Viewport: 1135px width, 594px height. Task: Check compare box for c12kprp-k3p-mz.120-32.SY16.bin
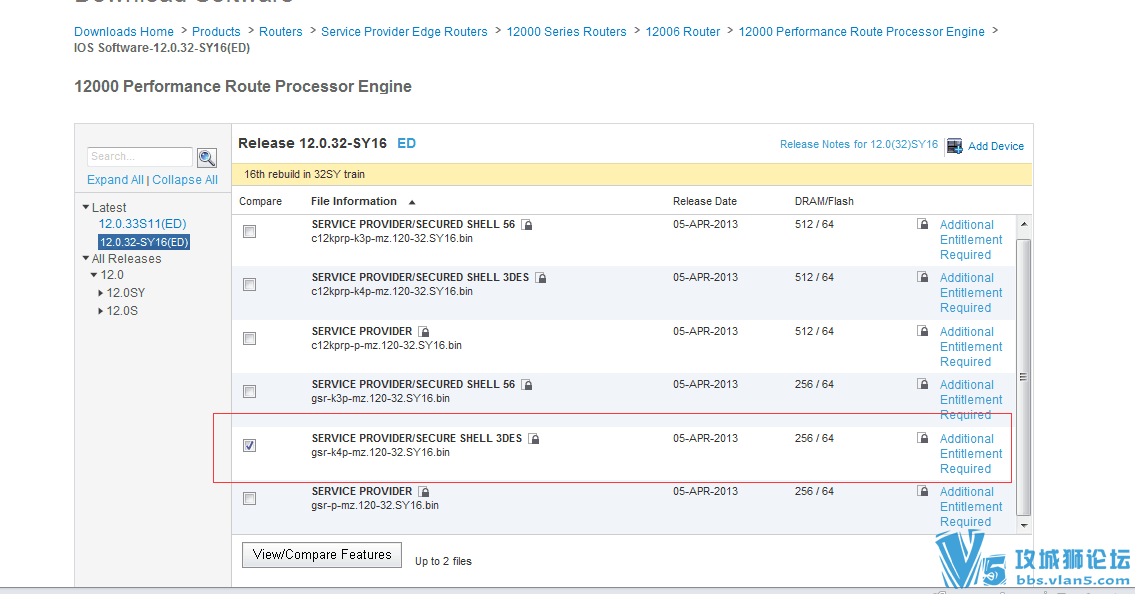pos(250,232)
